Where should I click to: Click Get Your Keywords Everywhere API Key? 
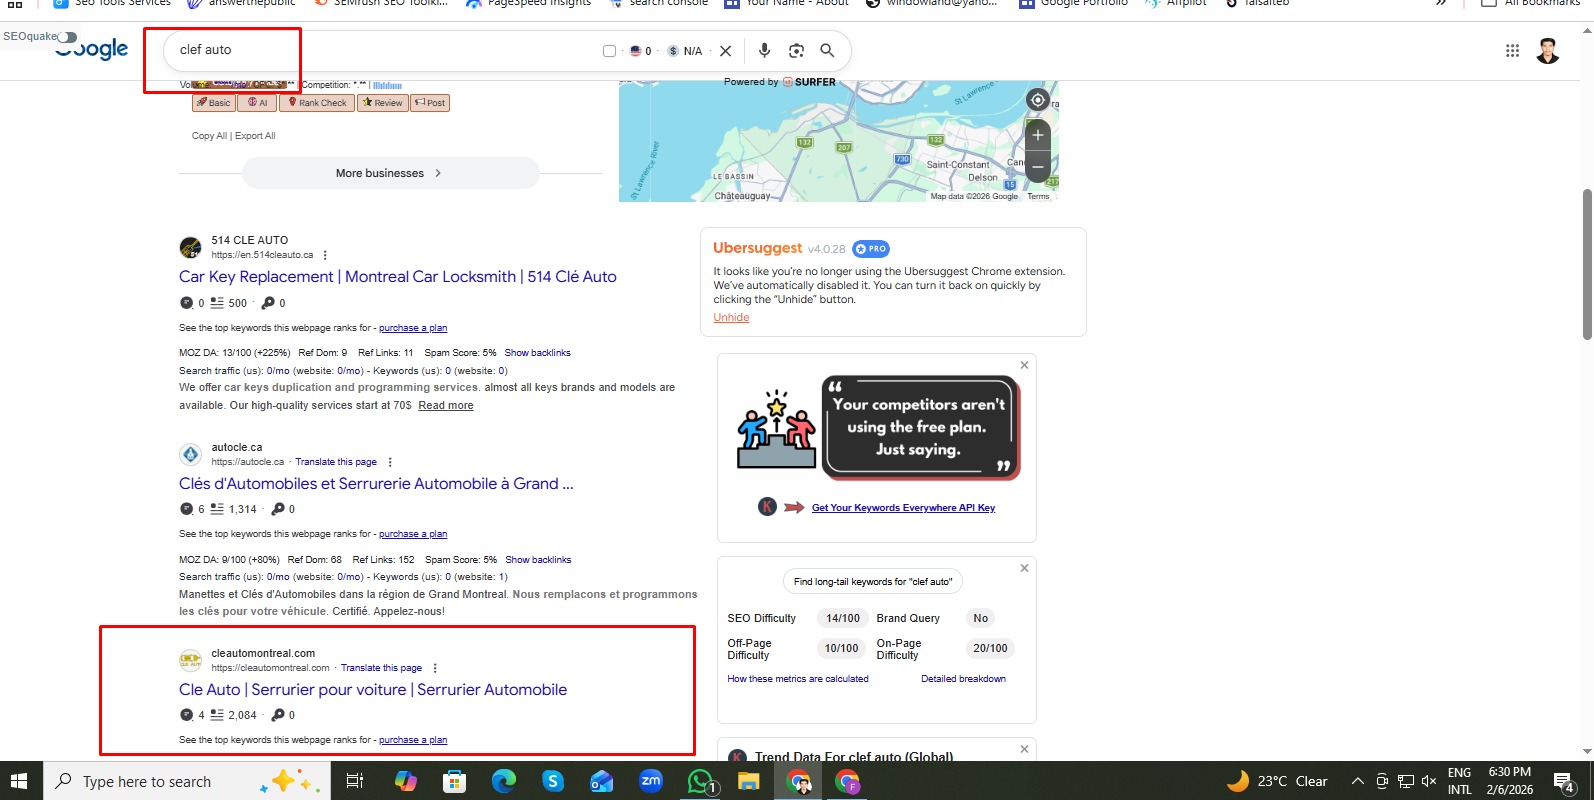click(903, 508)
